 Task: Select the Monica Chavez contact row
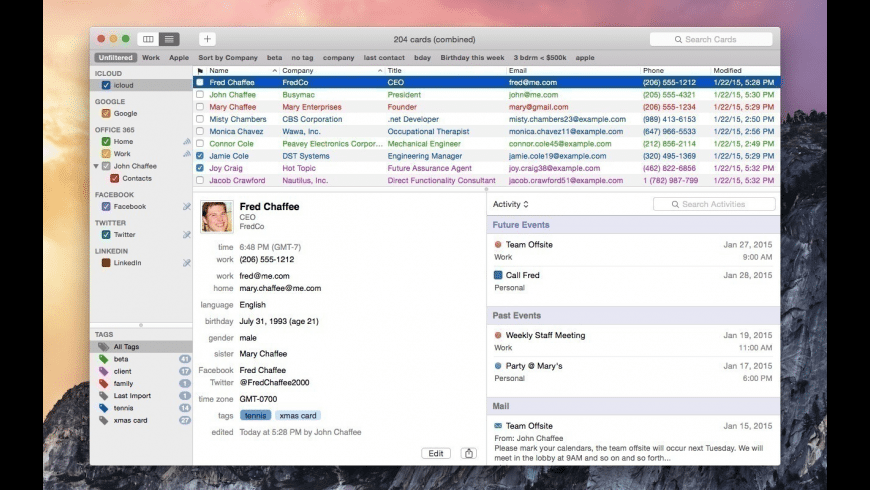(x=487, y=132)
